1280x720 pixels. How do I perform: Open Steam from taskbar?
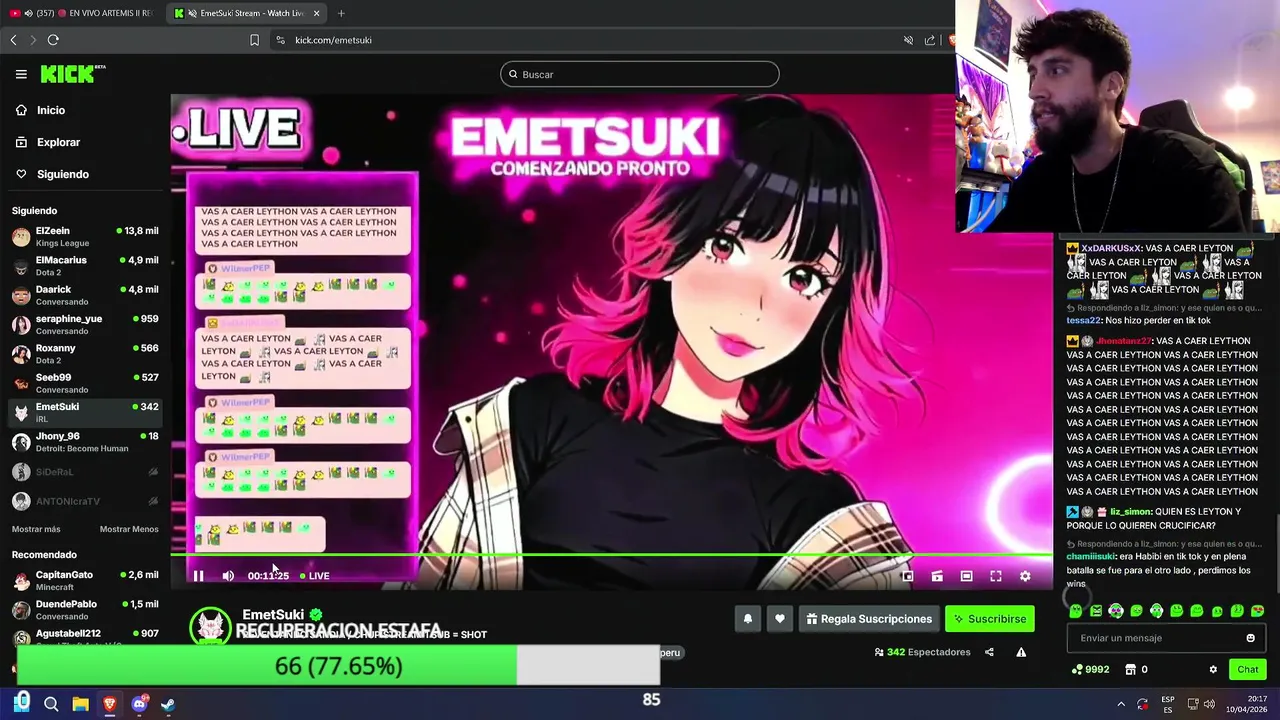click(x=168, y=704)
